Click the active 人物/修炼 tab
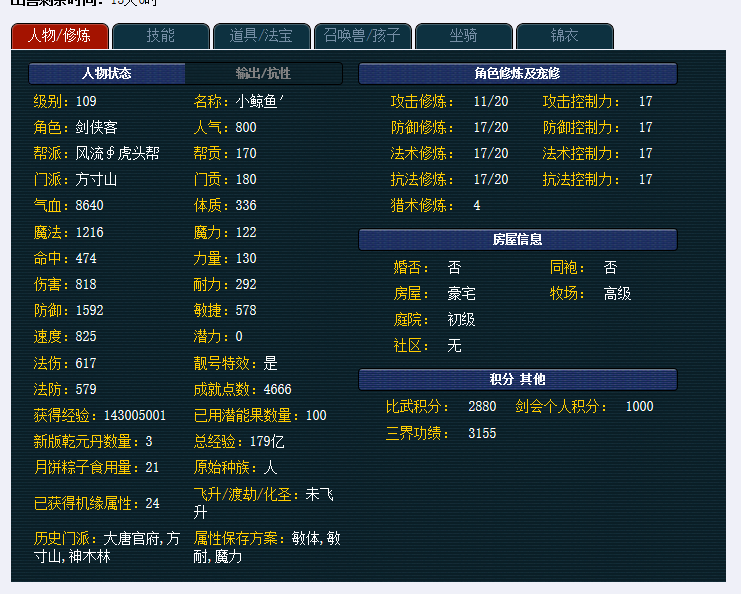Viewport: 741px width, 594px height. click(x=59, y=36)
